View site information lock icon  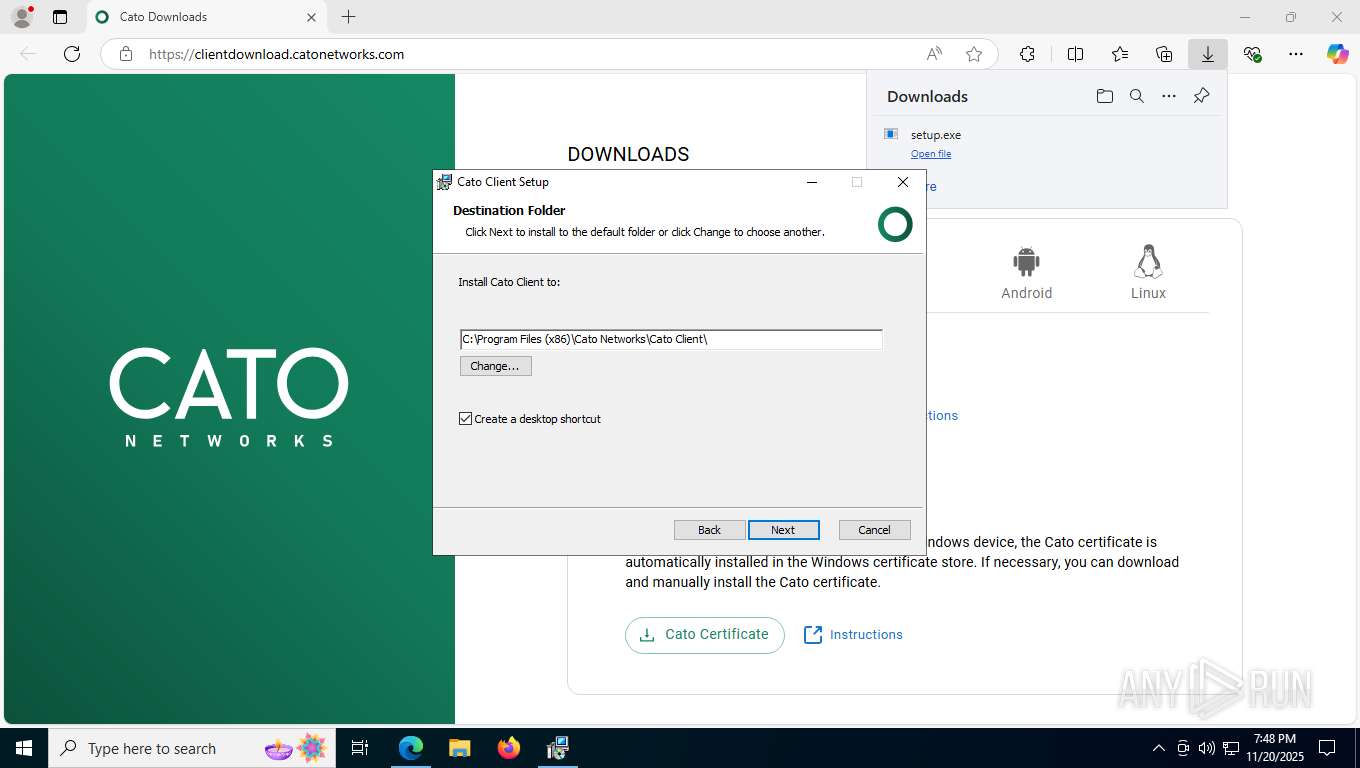point(126,54)
